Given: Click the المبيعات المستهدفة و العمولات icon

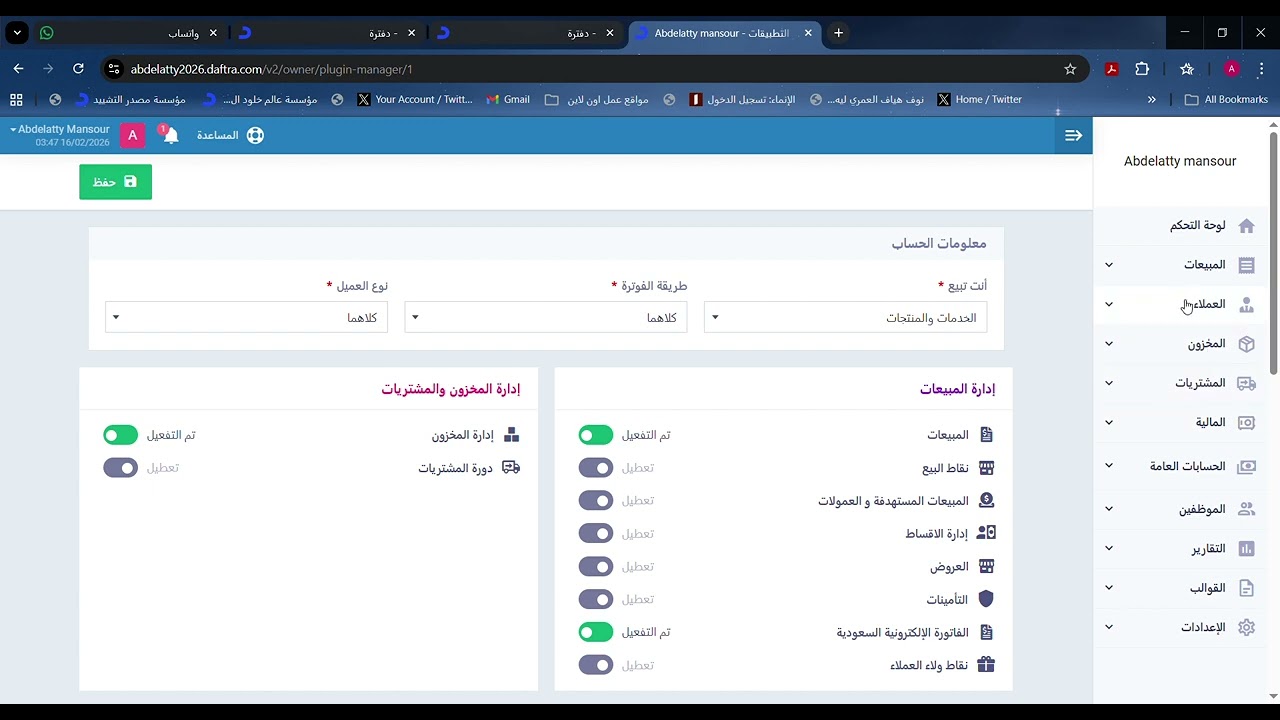Looking at the screenshot, I should pyautogui.click(x=986, y=501).
